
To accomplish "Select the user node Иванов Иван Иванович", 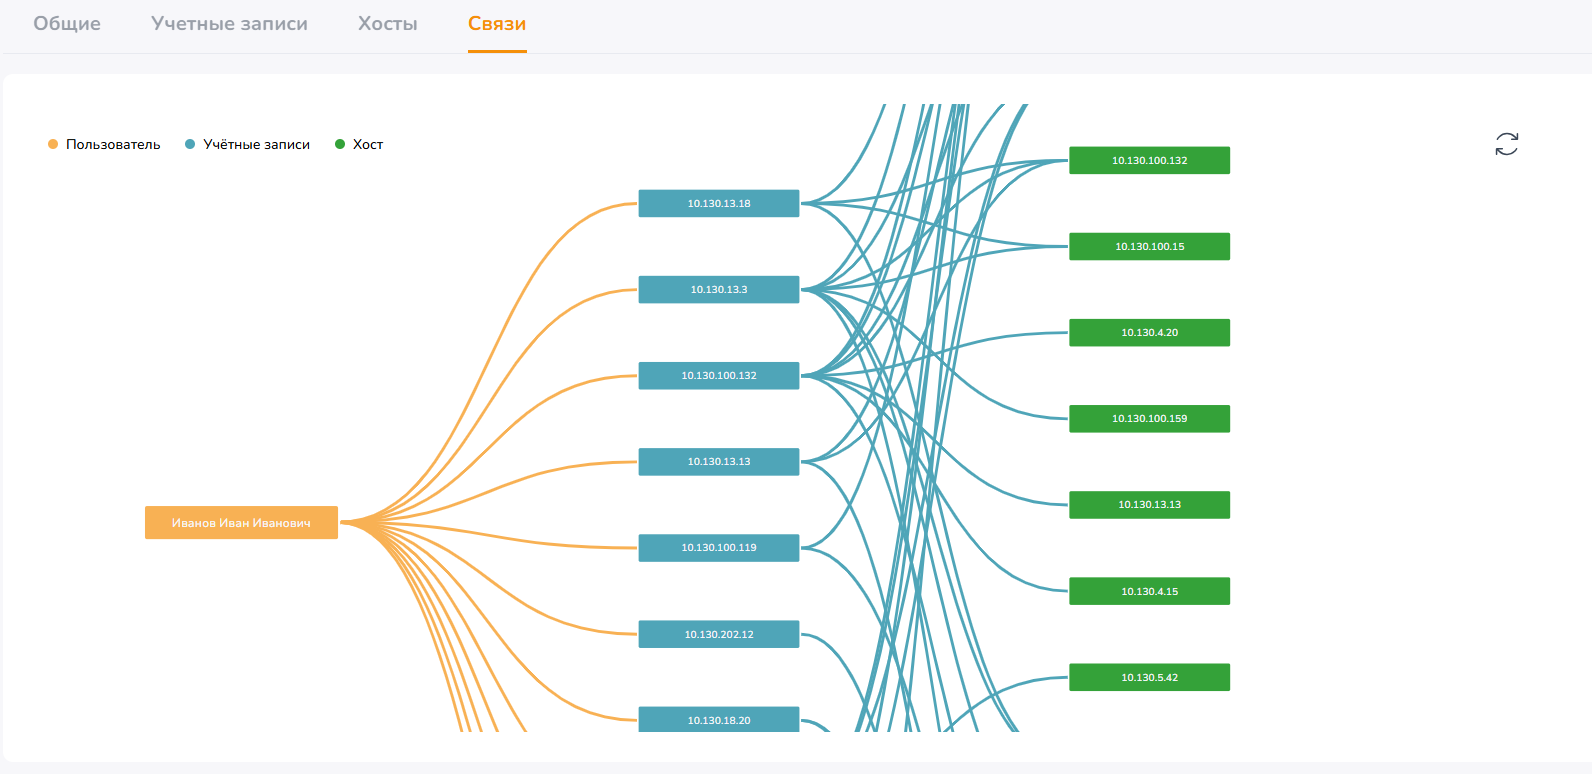I will tap(241, 522).
